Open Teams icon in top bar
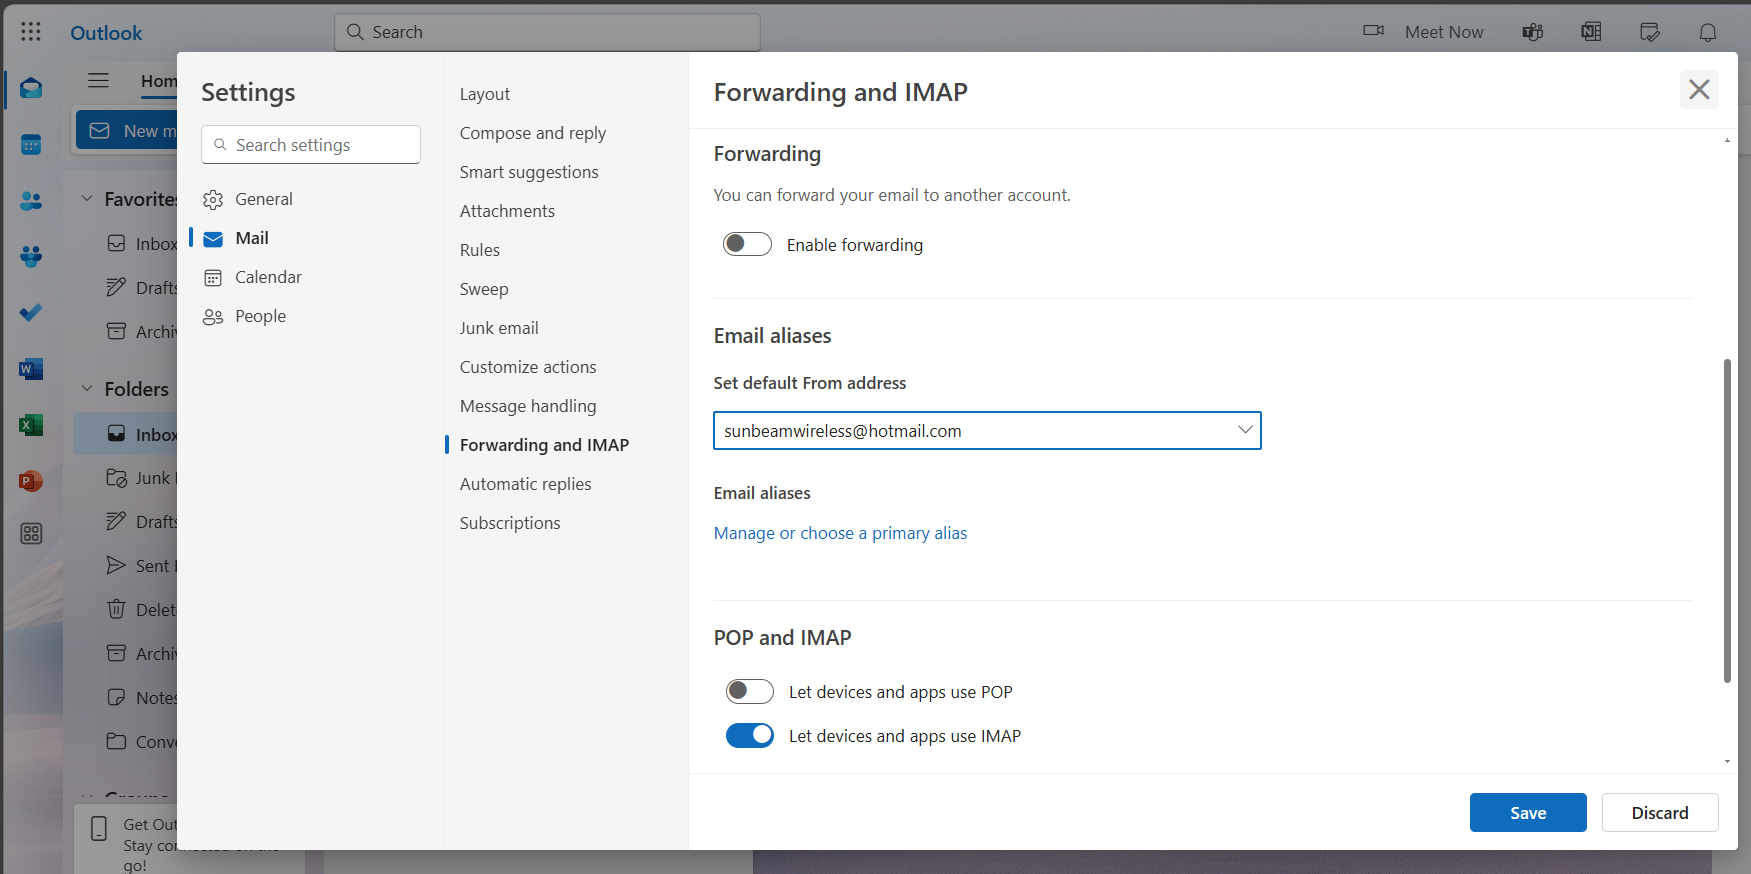The width and height of the screenshot is (1751, 874). coord(1533,32)
